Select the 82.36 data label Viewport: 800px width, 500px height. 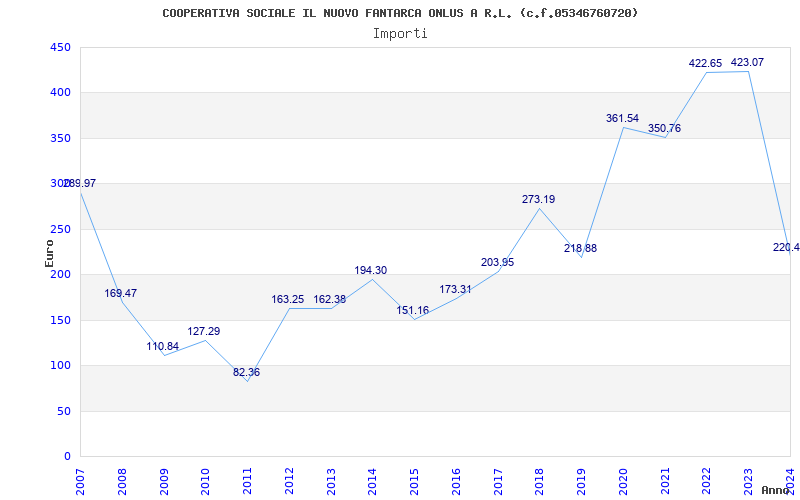tap(246, 372)
